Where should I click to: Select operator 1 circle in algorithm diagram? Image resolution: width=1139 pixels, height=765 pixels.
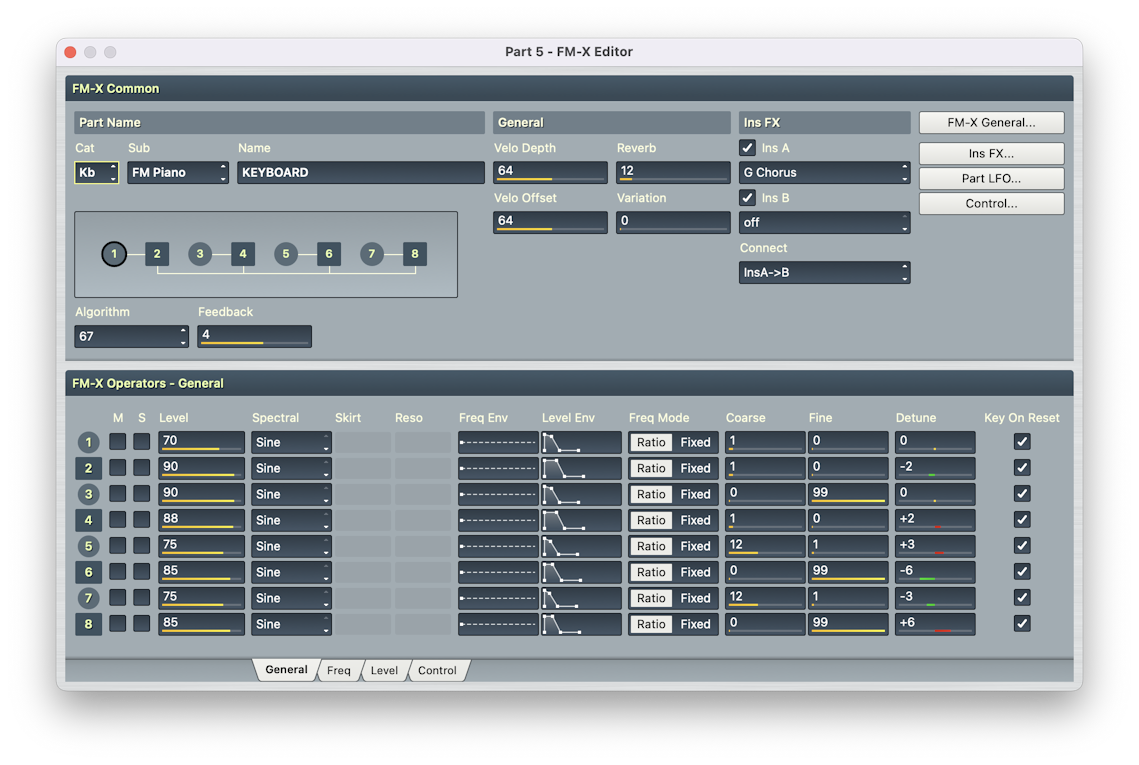(114, 254)
